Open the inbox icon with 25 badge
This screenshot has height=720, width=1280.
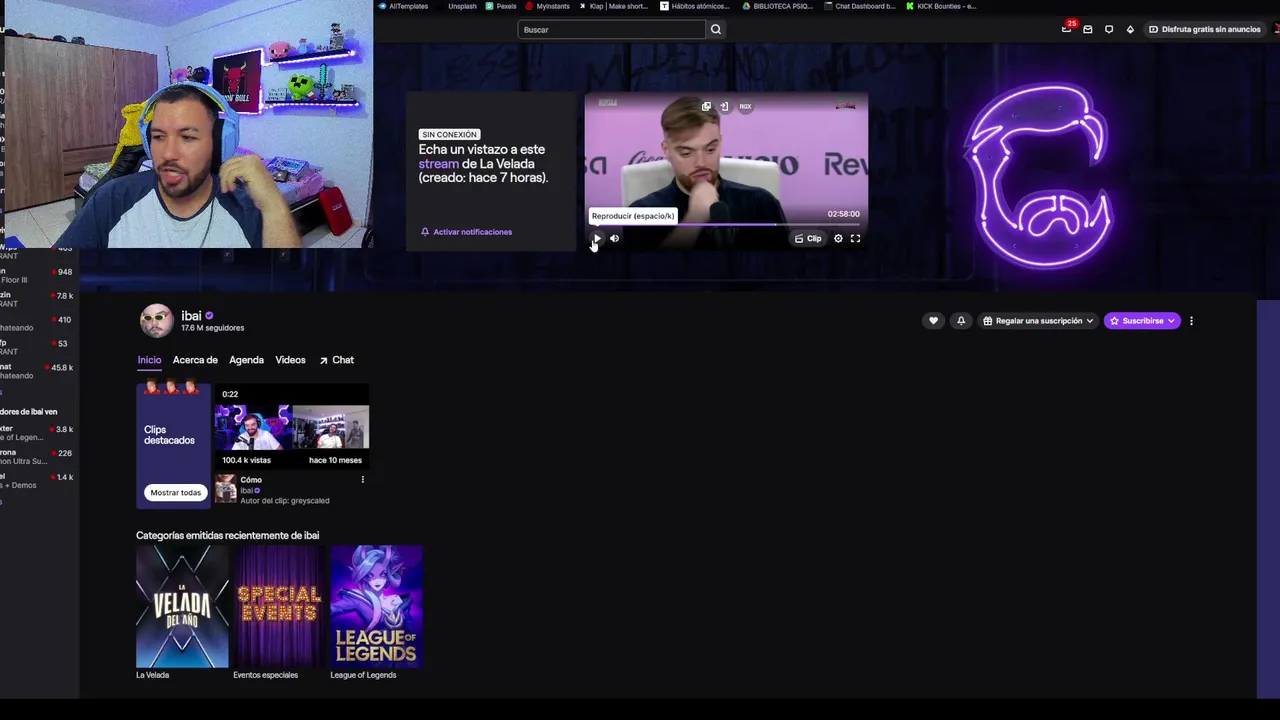pos(1067,28)
